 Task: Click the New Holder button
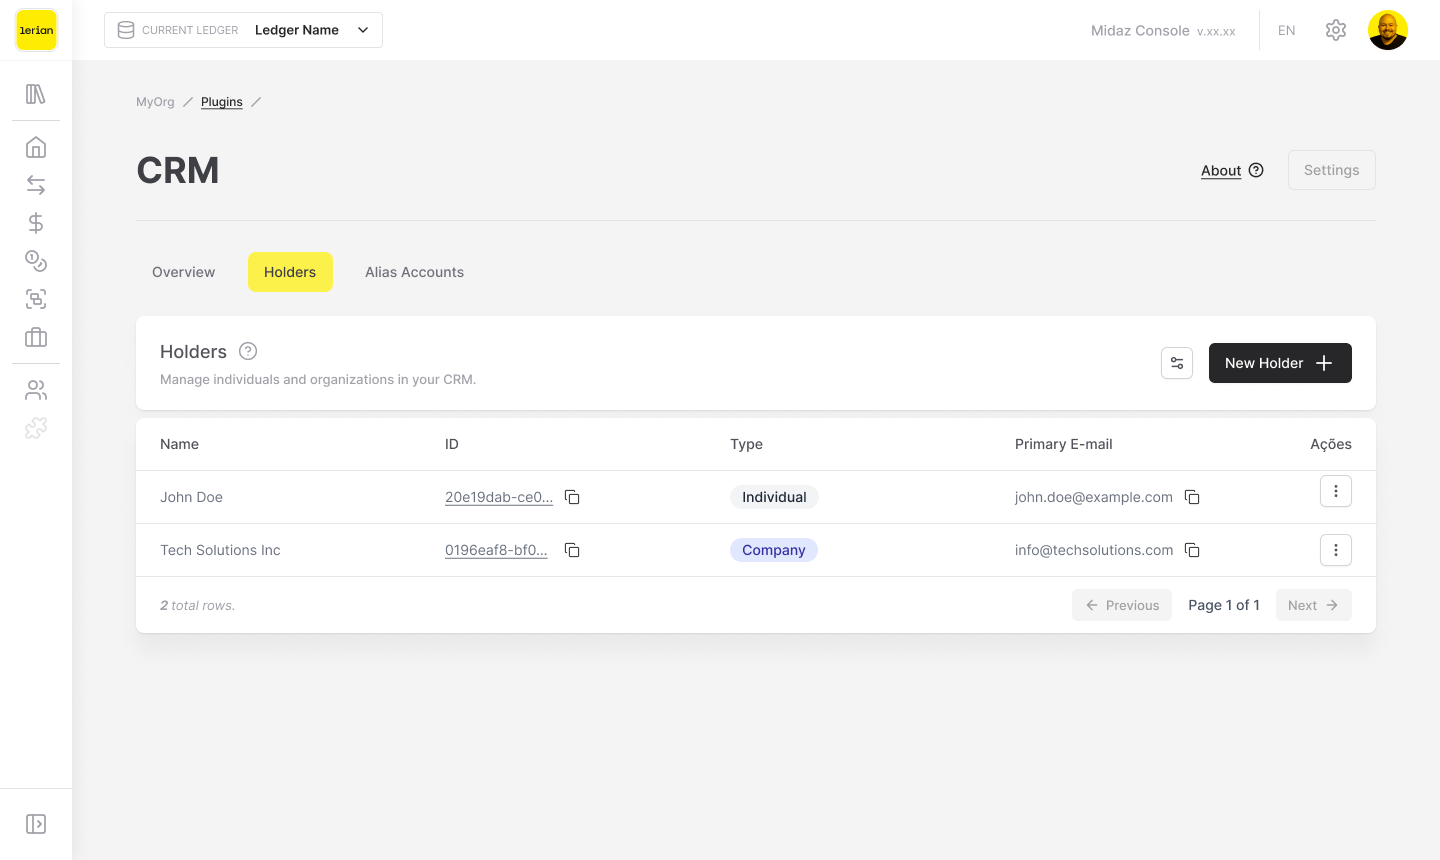(1280, 363)
